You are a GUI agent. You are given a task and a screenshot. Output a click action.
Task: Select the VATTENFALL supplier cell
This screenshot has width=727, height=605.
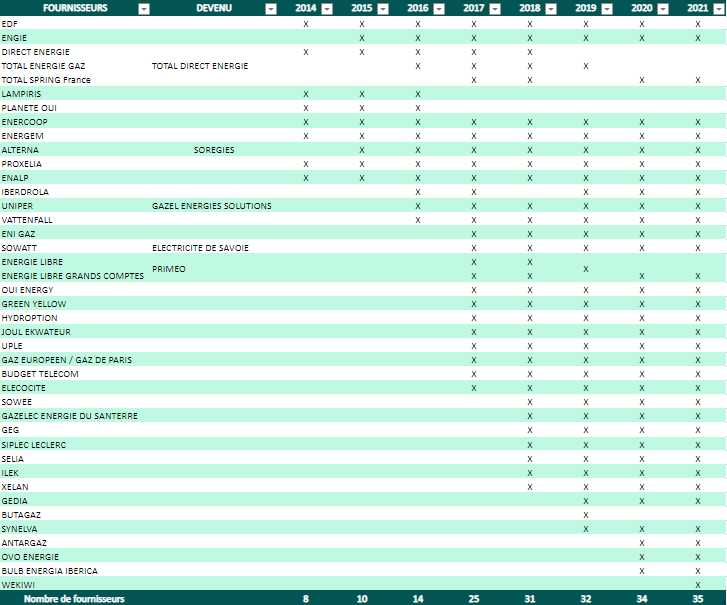coord(75,220)
